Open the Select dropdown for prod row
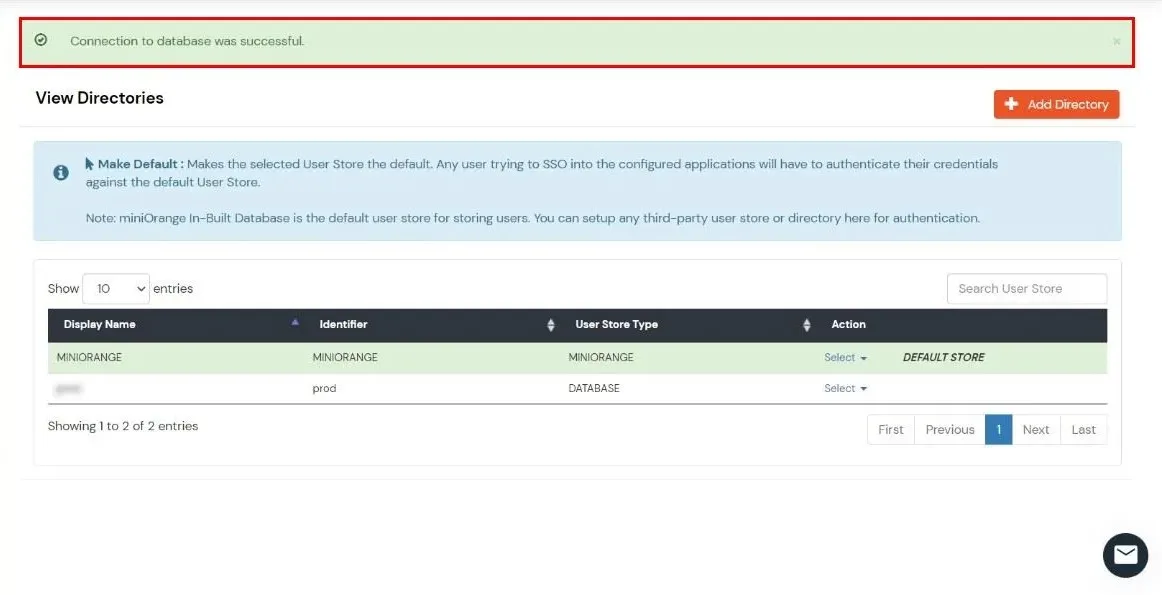Image resolution: width=1162 pixels, height=595 pixels. 845,388
